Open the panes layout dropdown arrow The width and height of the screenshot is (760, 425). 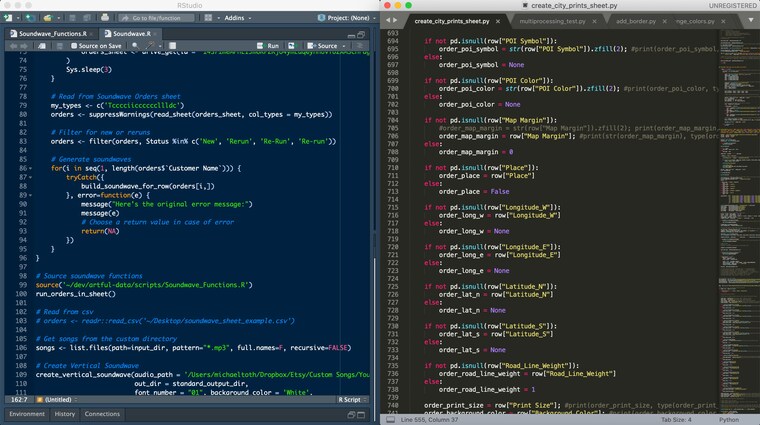pos(219,18)
